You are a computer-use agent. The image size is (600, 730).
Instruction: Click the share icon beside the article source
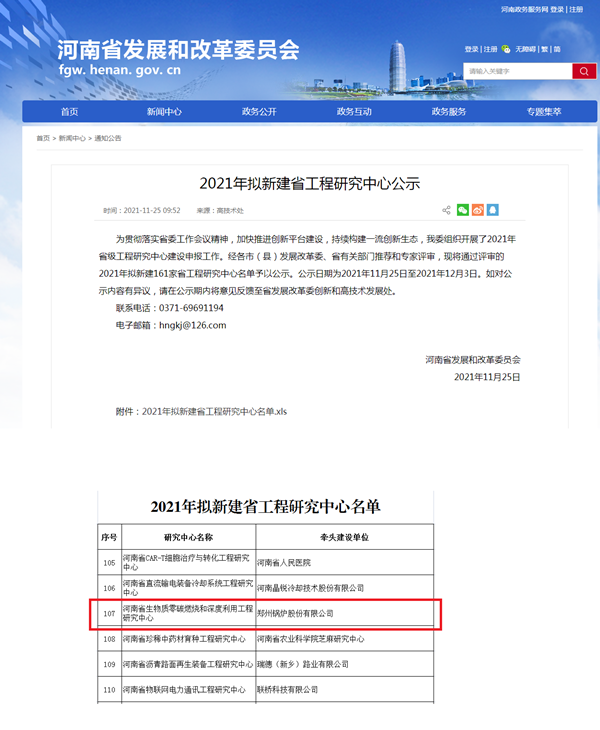pos(446,210)
